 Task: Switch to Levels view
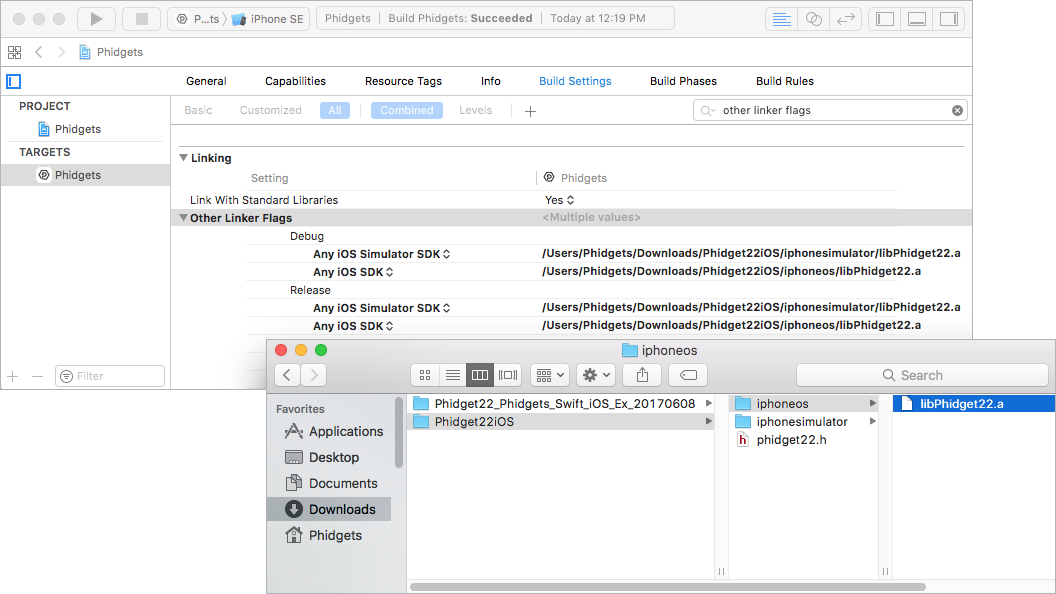tap(475, 110)
